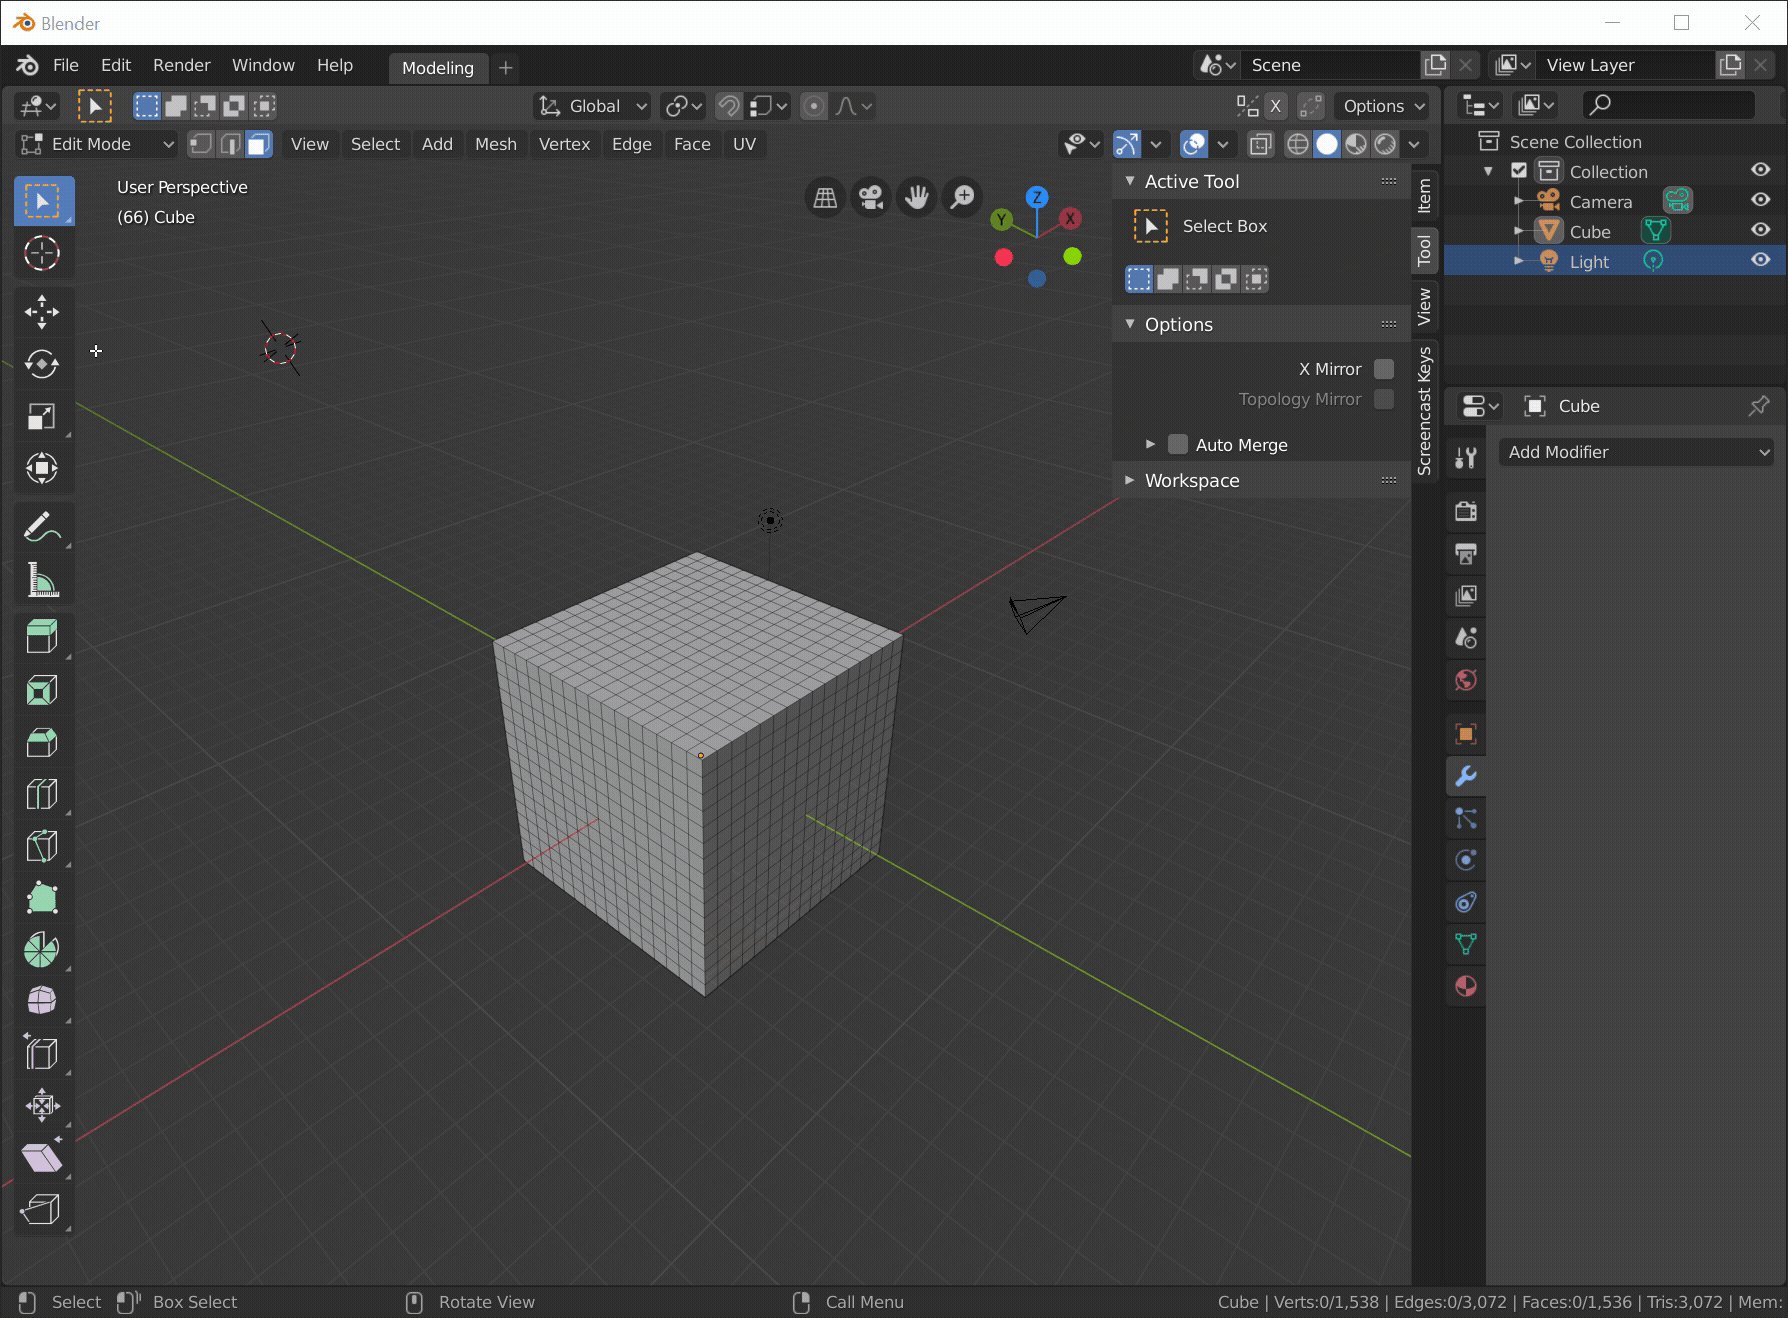1788x1318 pixels.
Task: Enable the Topology Mirror checkbox
Action: pyautogui.click(x=1384, y=399)
